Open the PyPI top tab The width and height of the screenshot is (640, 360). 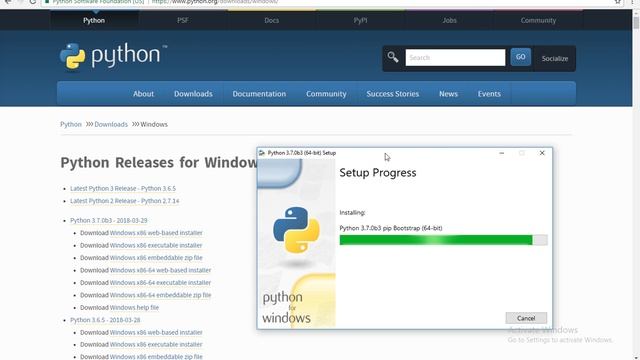[360, 20]
